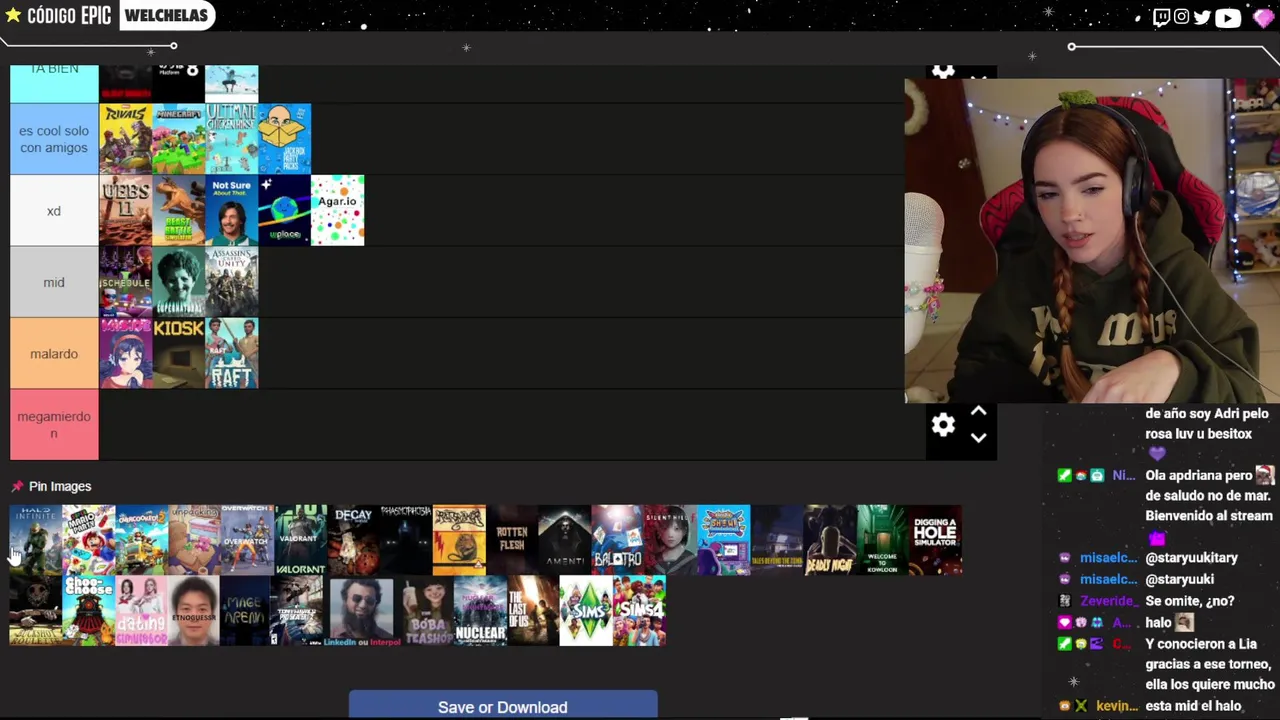
Task: Click the 'es cool solo con amigos' tier label
Action: pos(54,139)
